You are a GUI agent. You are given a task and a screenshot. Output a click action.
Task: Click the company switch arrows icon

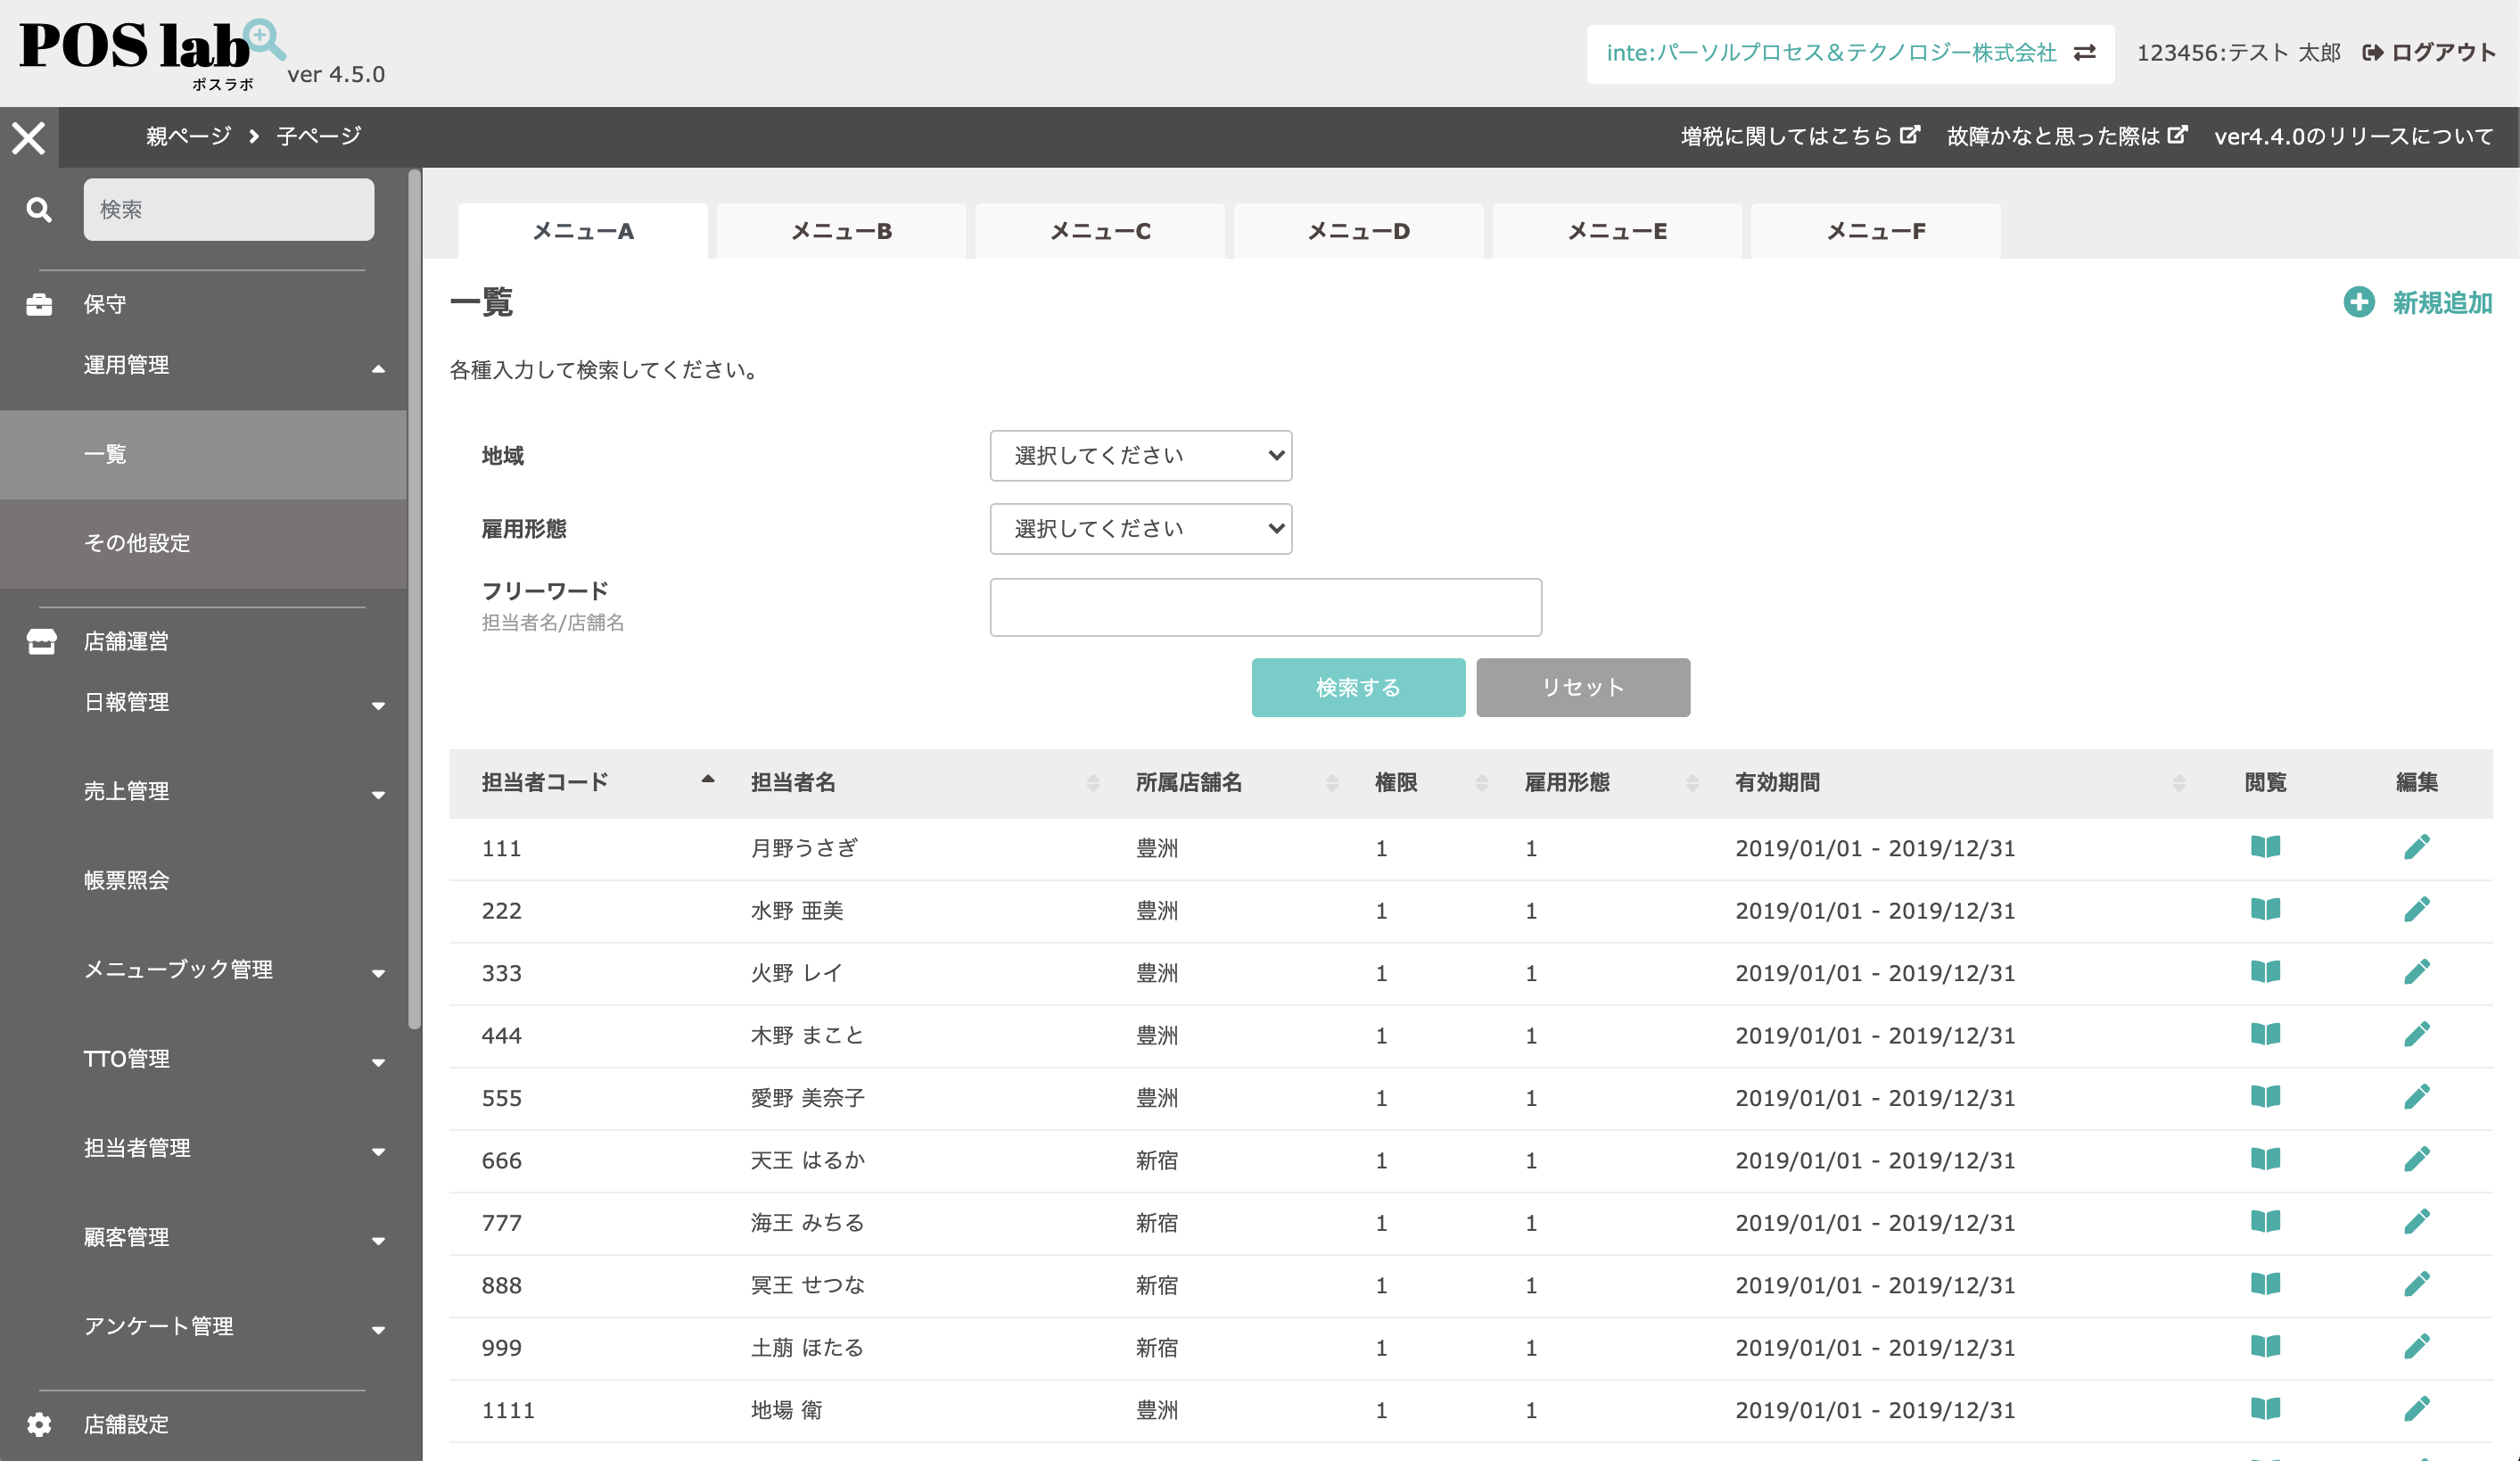pos(2085,53)
